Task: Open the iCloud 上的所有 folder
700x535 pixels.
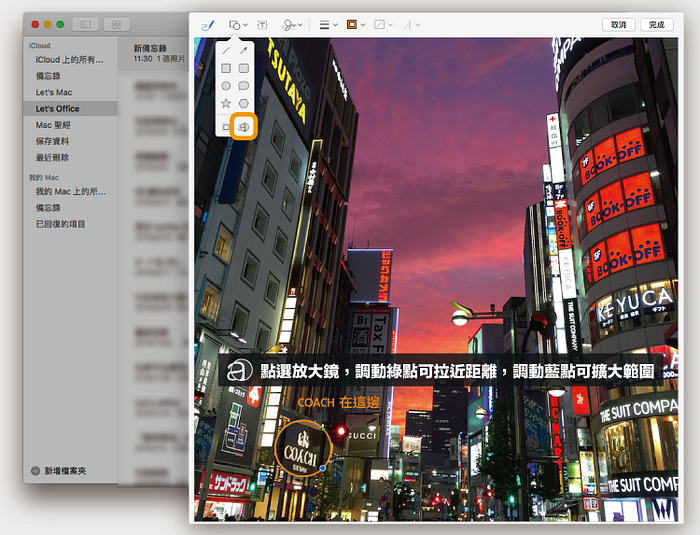Action: pos(71,59)
